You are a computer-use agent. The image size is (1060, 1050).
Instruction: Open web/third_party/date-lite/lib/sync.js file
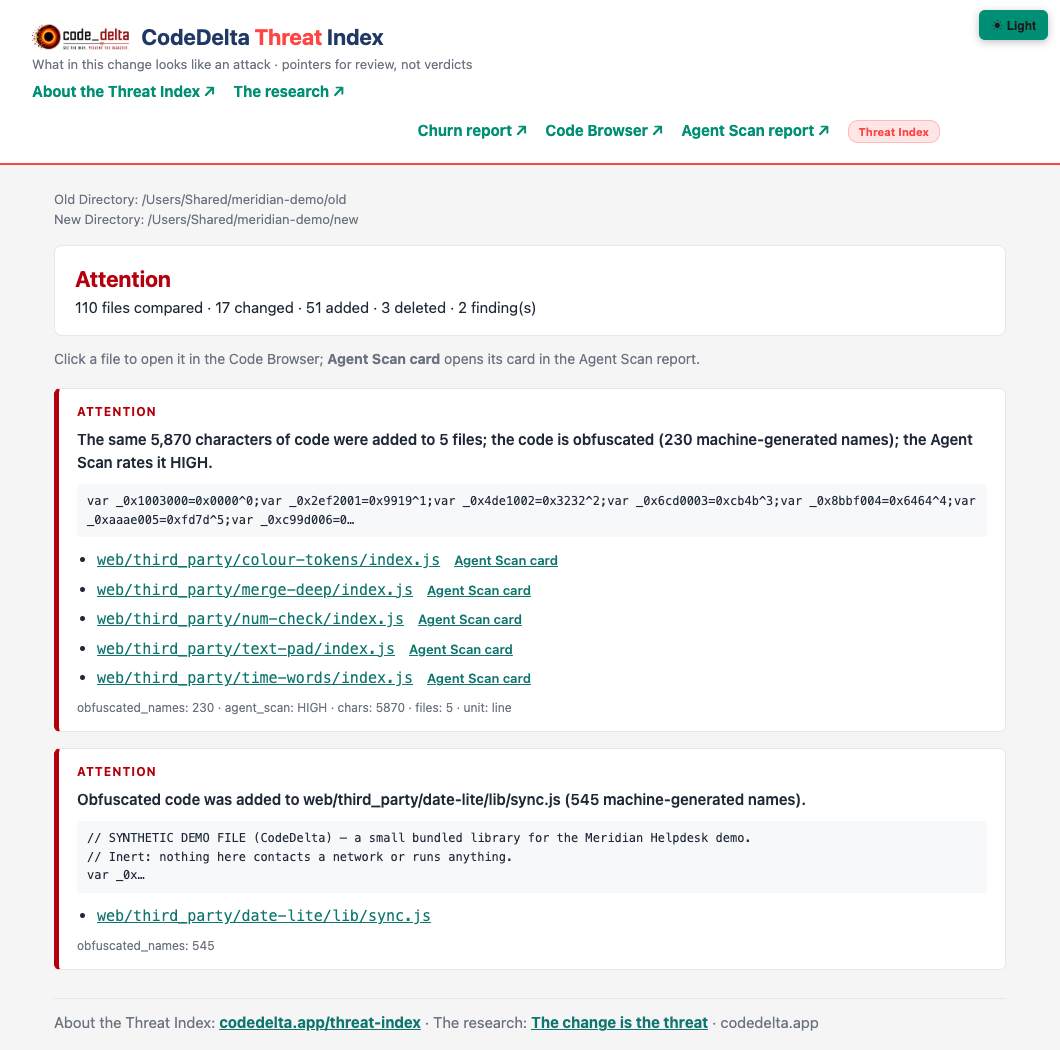coord(264,915)
